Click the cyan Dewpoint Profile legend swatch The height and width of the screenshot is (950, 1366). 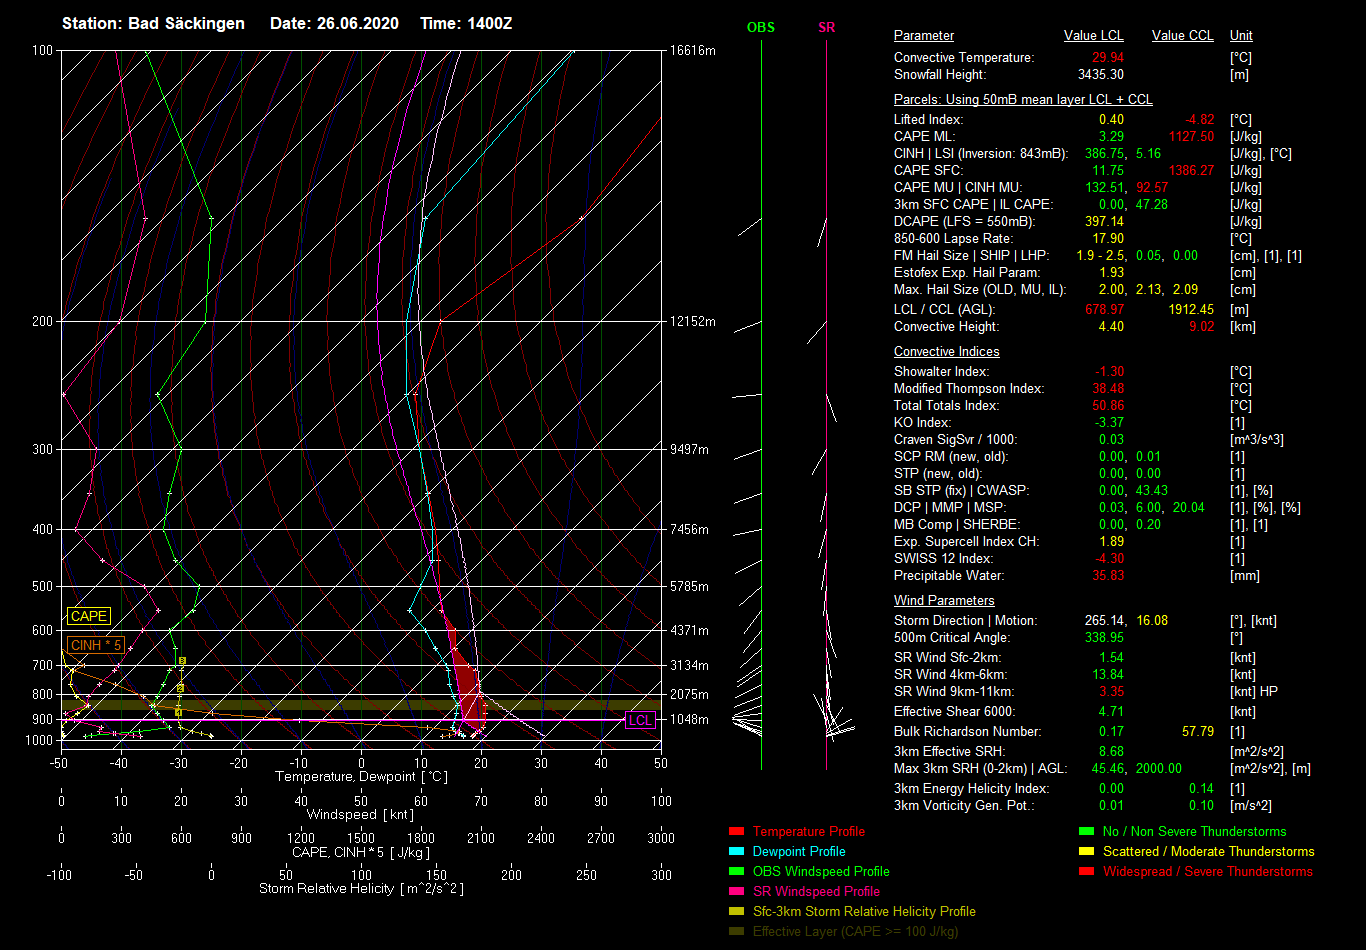(x=736, y=852)
